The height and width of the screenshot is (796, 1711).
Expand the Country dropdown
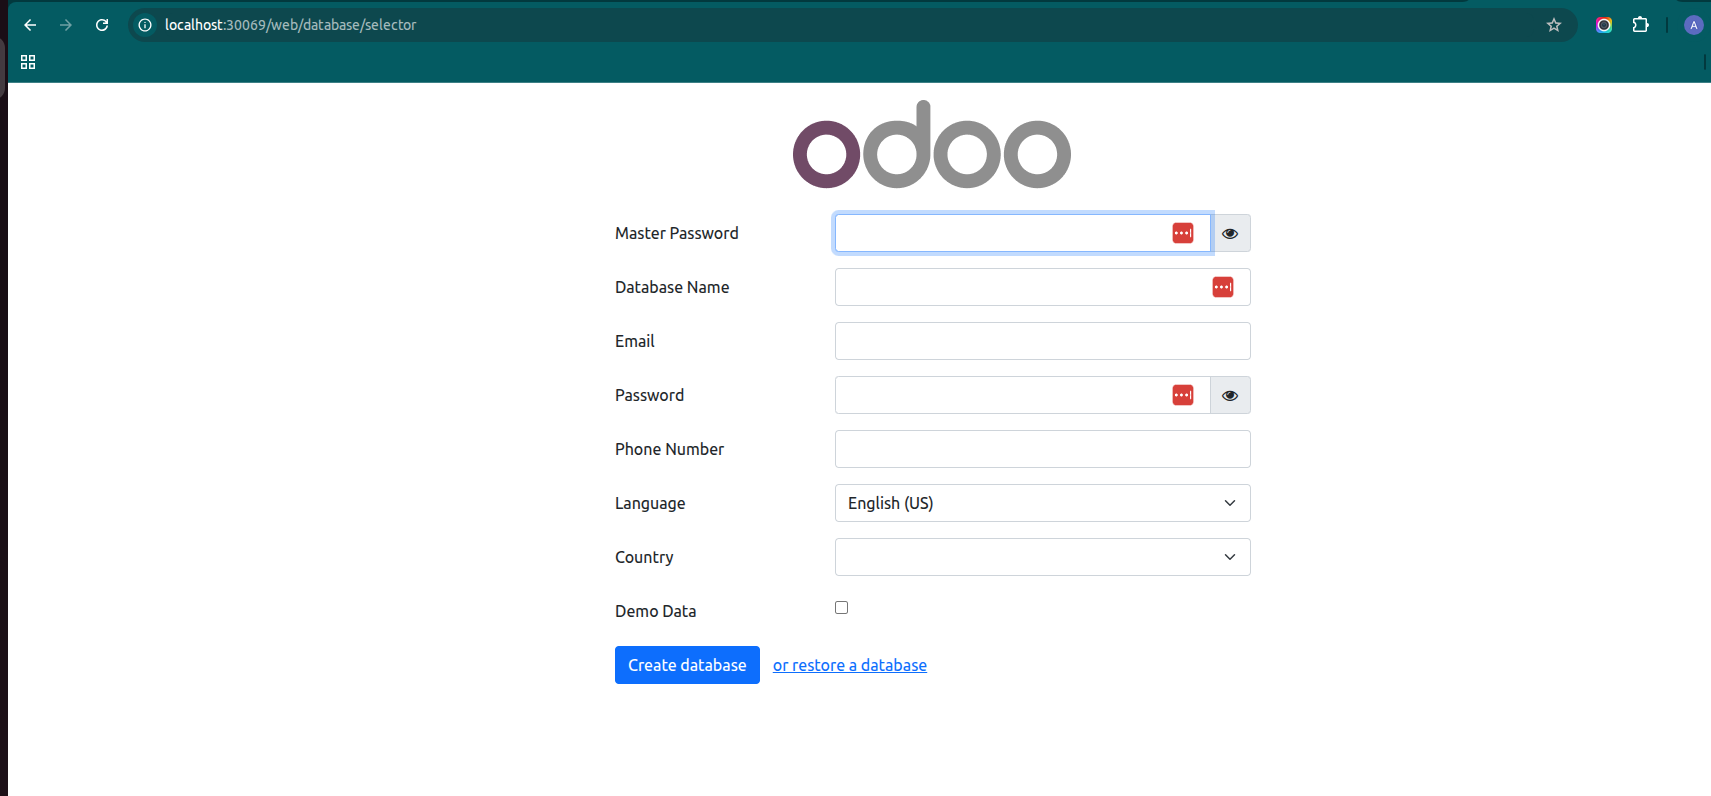(x=1043, y=557)
